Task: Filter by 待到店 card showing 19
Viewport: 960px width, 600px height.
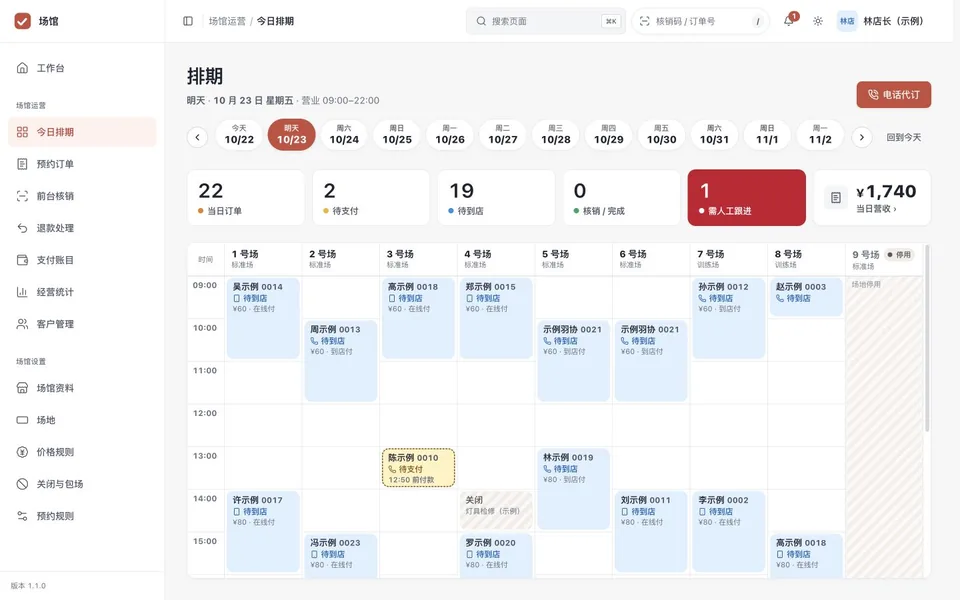Action: 496,197
